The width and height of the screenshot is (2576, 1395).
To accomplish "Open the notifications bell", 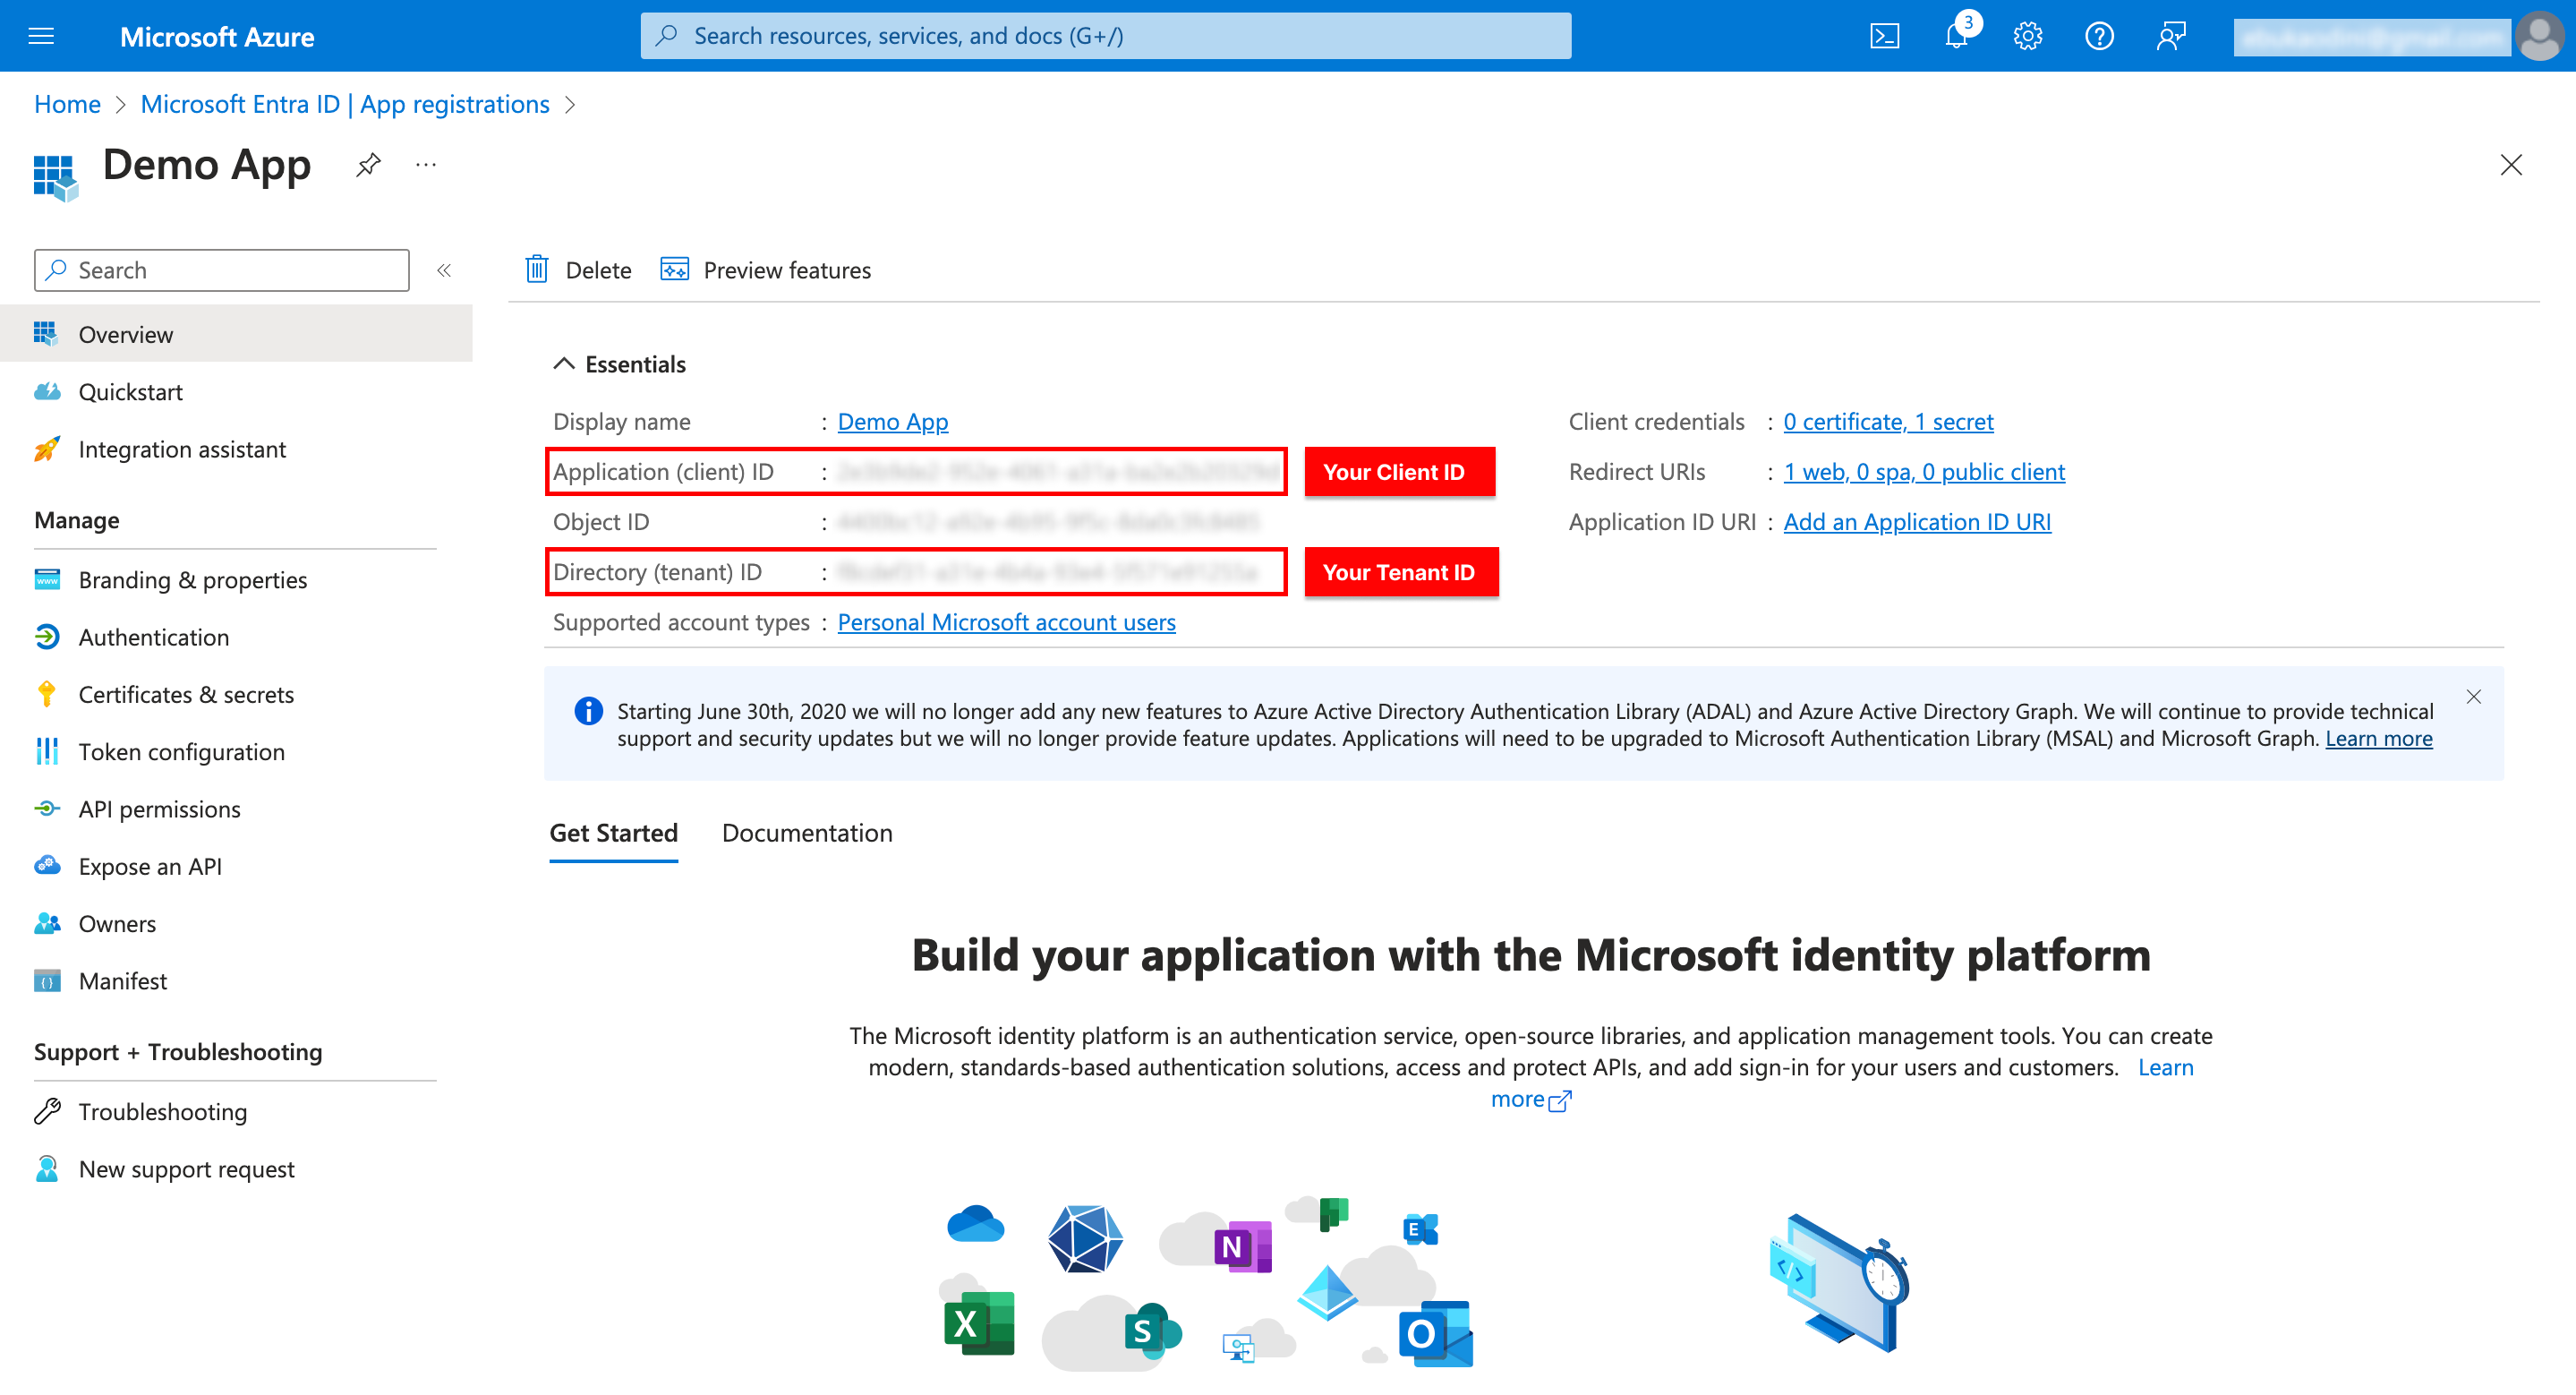I will coord(1956,37).
